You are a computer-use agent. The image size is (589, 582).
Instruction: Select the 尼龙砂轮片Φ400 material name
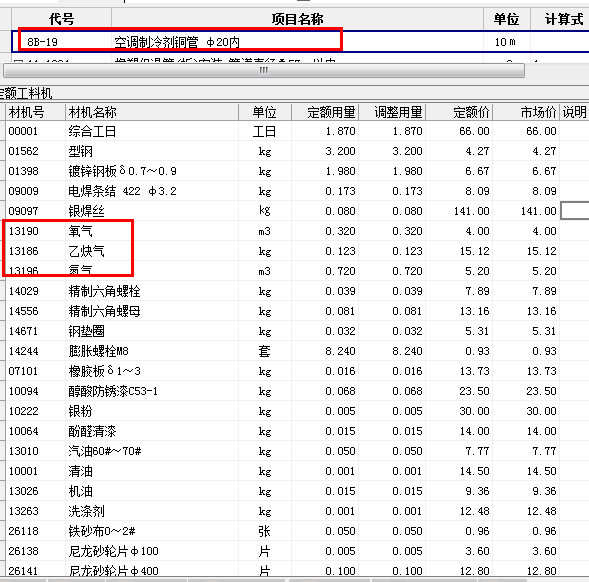[x=113, y=571]
